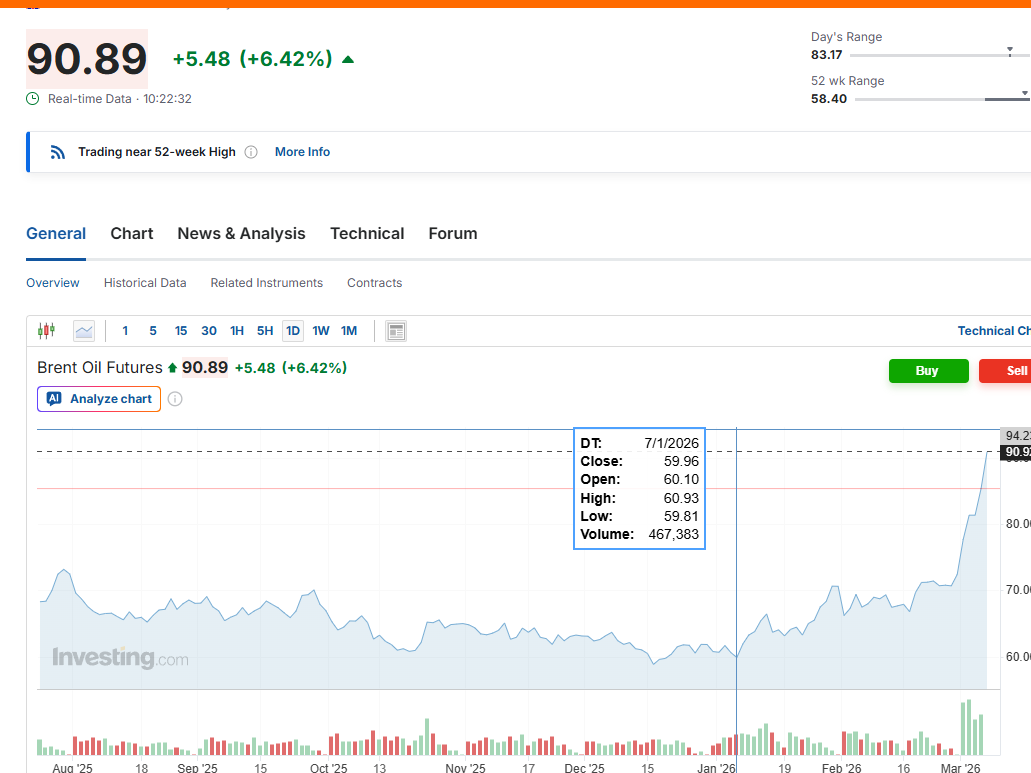
Task: Set chart interval to 1W
Action: 321,331
